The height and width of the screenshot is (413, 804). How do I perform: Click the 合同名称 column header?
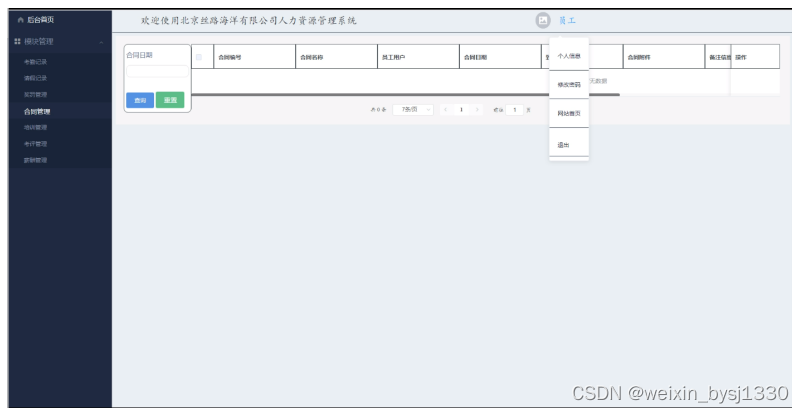point(336,57)
